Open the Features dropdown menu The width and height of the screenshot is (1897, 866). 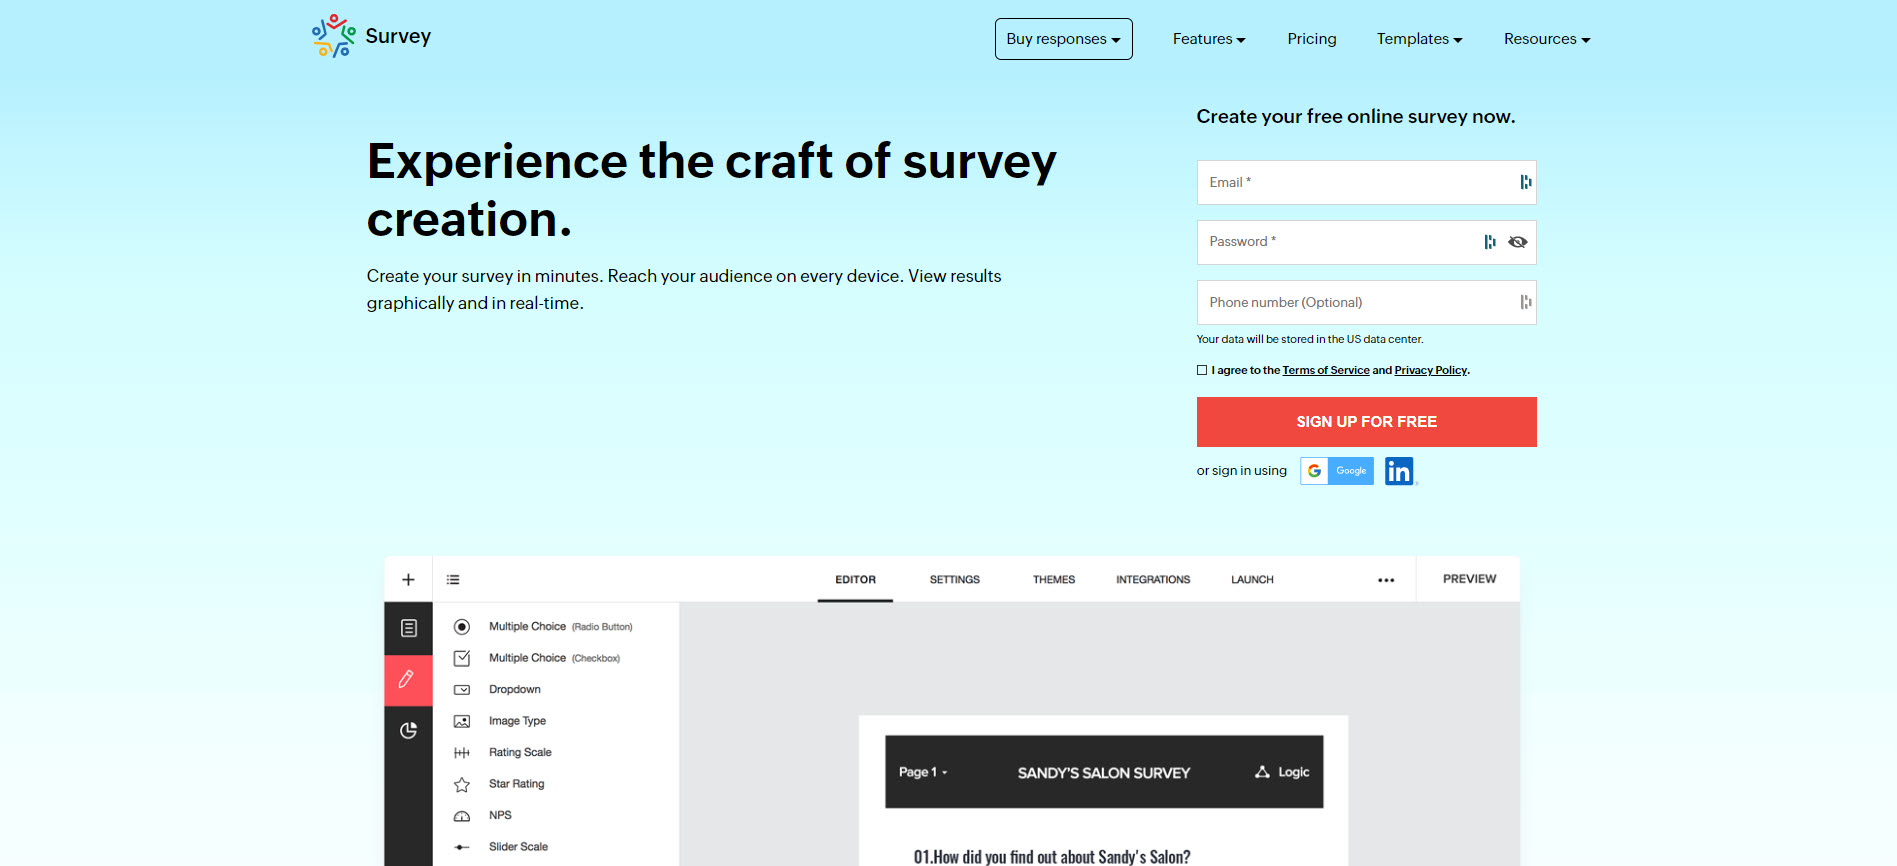point(1208,39)
